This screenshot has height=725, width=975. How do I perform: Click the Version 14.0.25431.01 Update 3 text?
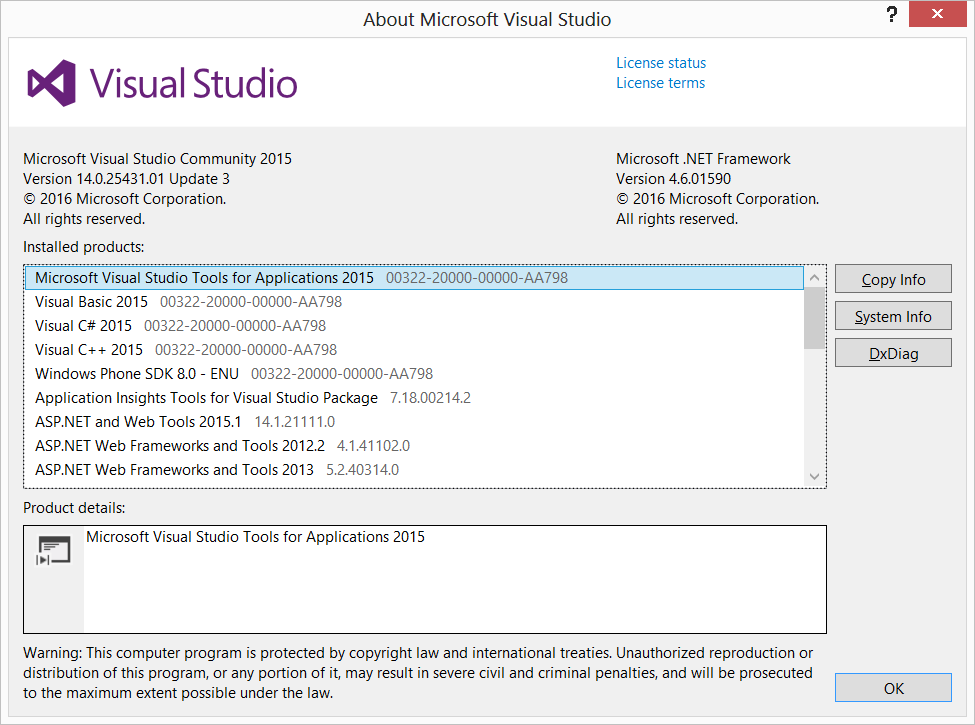tap(126, 179)
